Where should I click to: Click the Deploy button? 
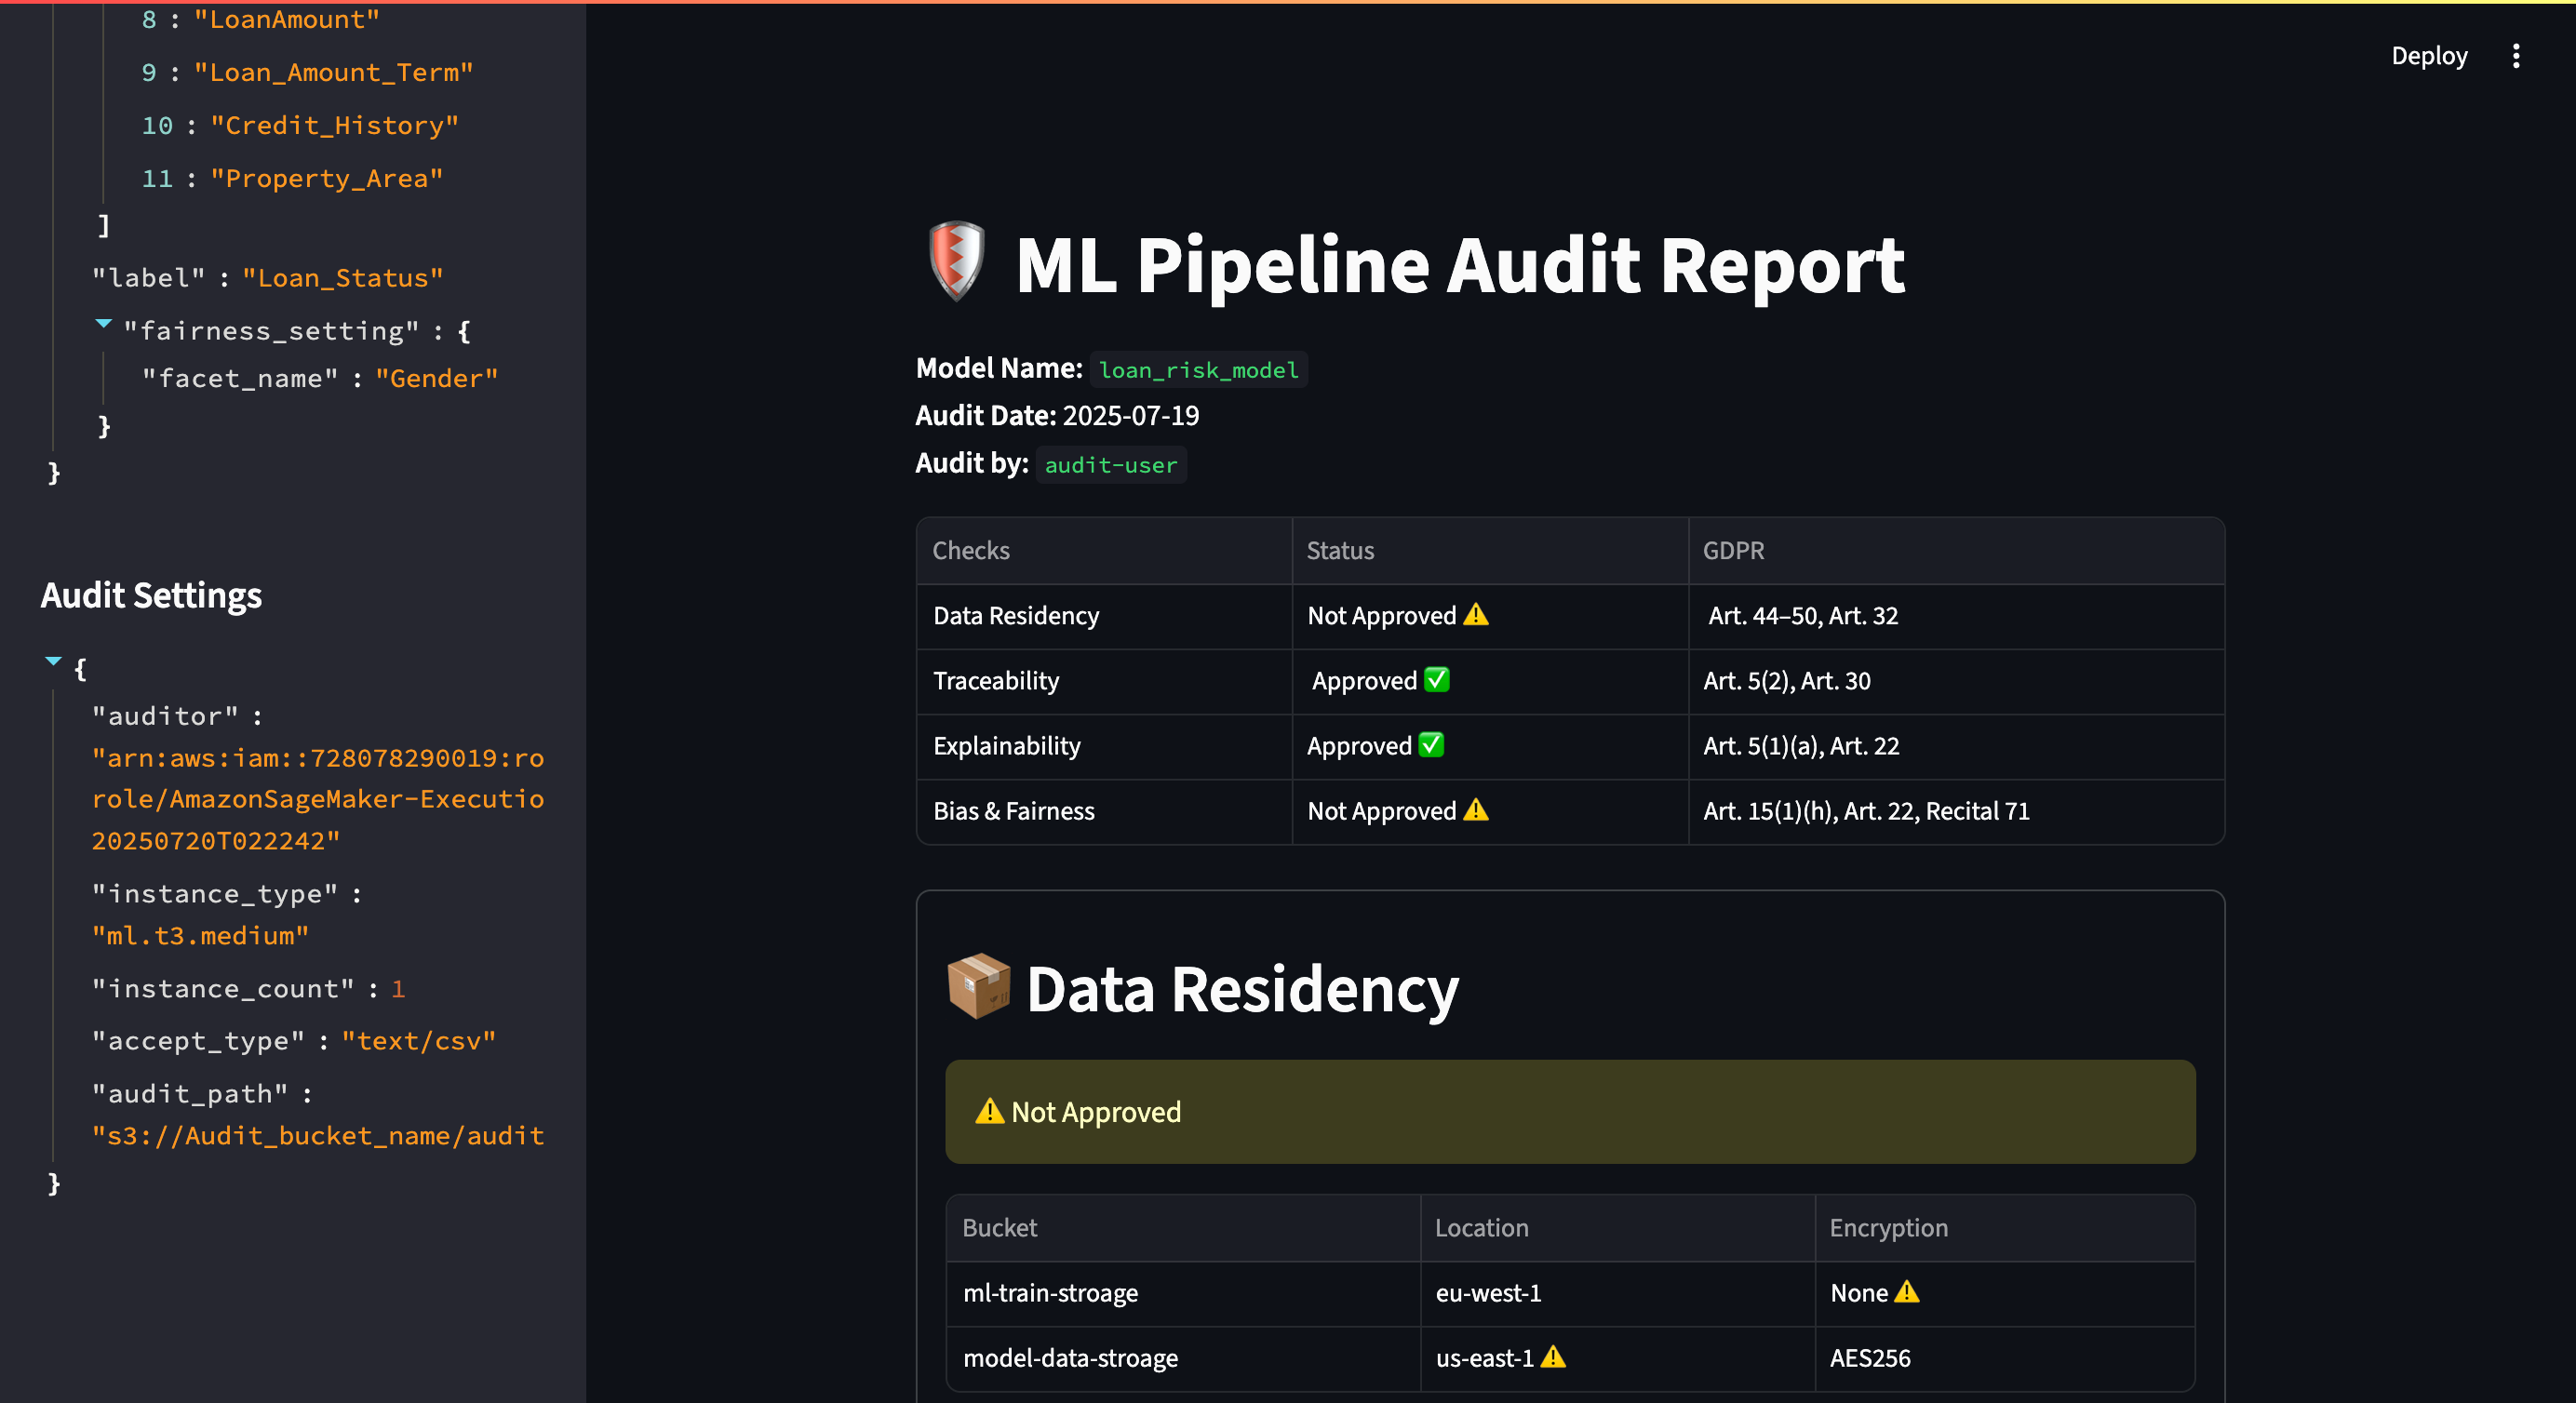(x=2430, y=56)
